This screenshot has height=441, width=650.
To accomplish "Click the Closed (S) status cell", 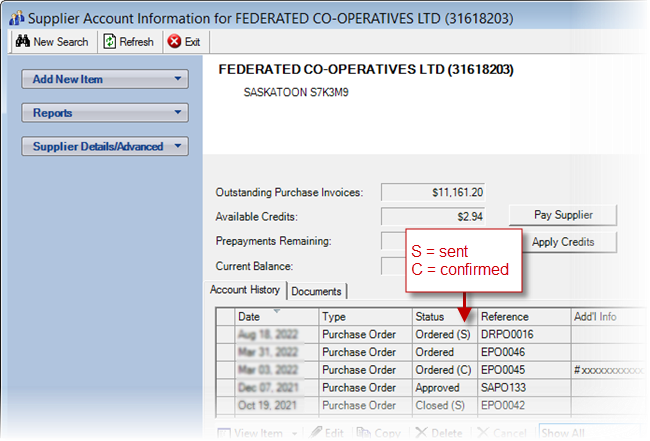I will point(444,405).
